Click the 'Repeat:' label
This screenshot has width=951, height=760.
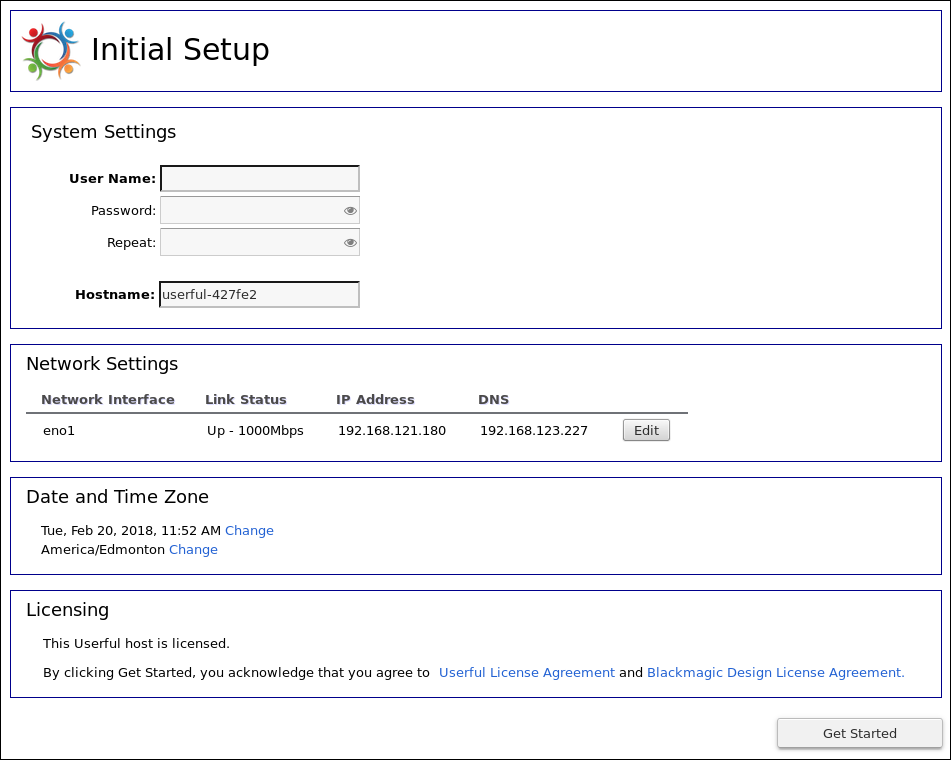[131, 243]
